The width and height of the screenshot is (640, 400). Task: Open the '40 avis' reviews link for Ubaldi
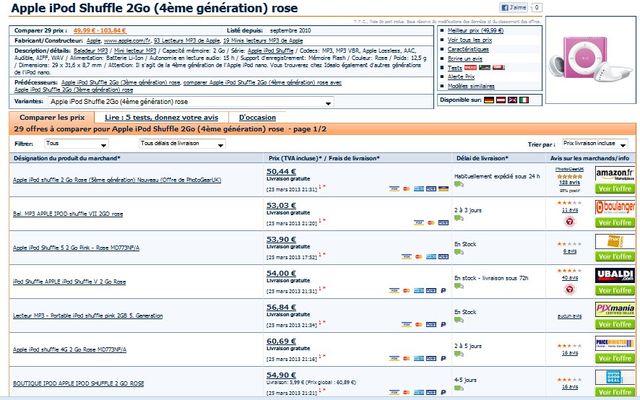tap(570, 278)
